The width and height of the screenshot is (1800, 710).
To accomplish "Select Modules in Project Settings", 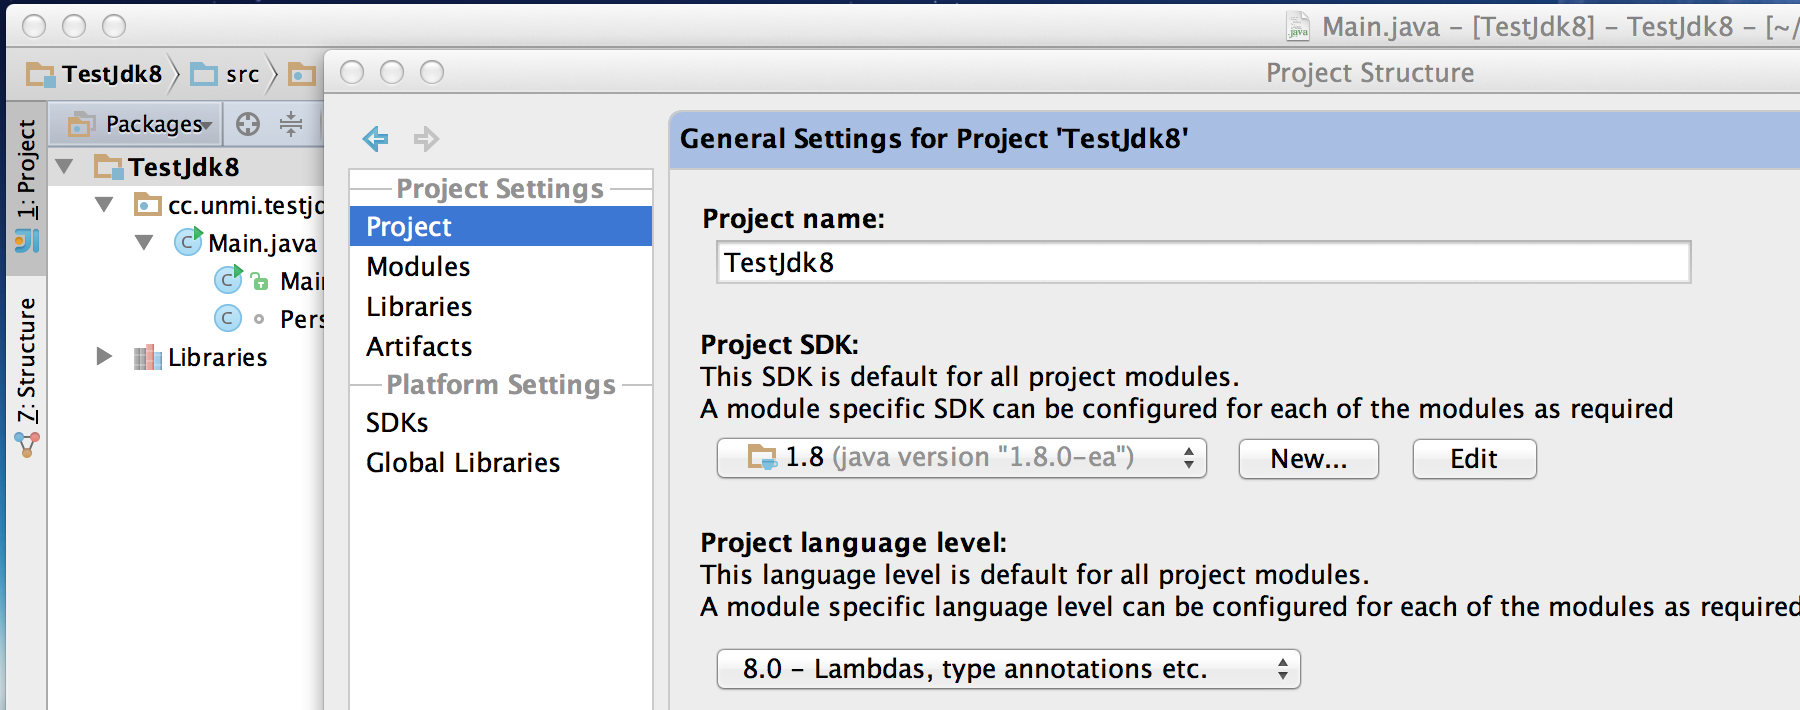I will pyautogui.click(x=418, y=267).
